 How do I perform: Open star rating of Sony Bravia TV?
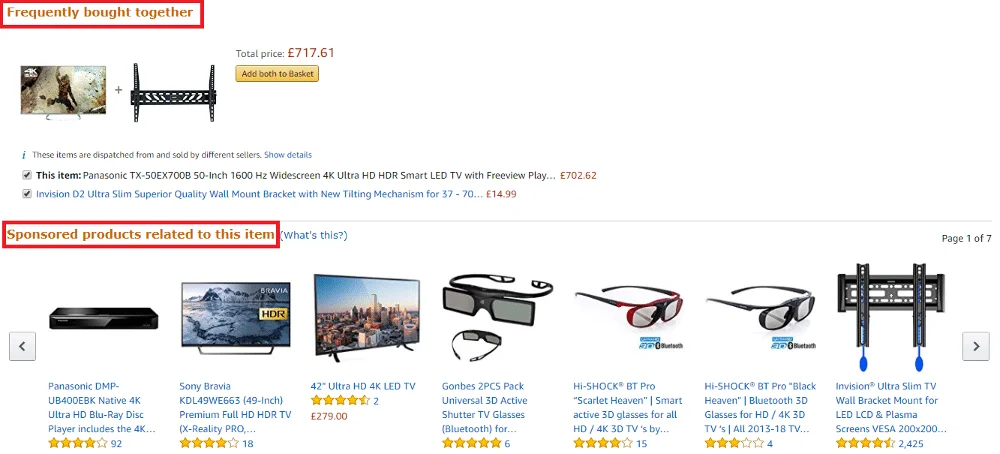(209, 443)
